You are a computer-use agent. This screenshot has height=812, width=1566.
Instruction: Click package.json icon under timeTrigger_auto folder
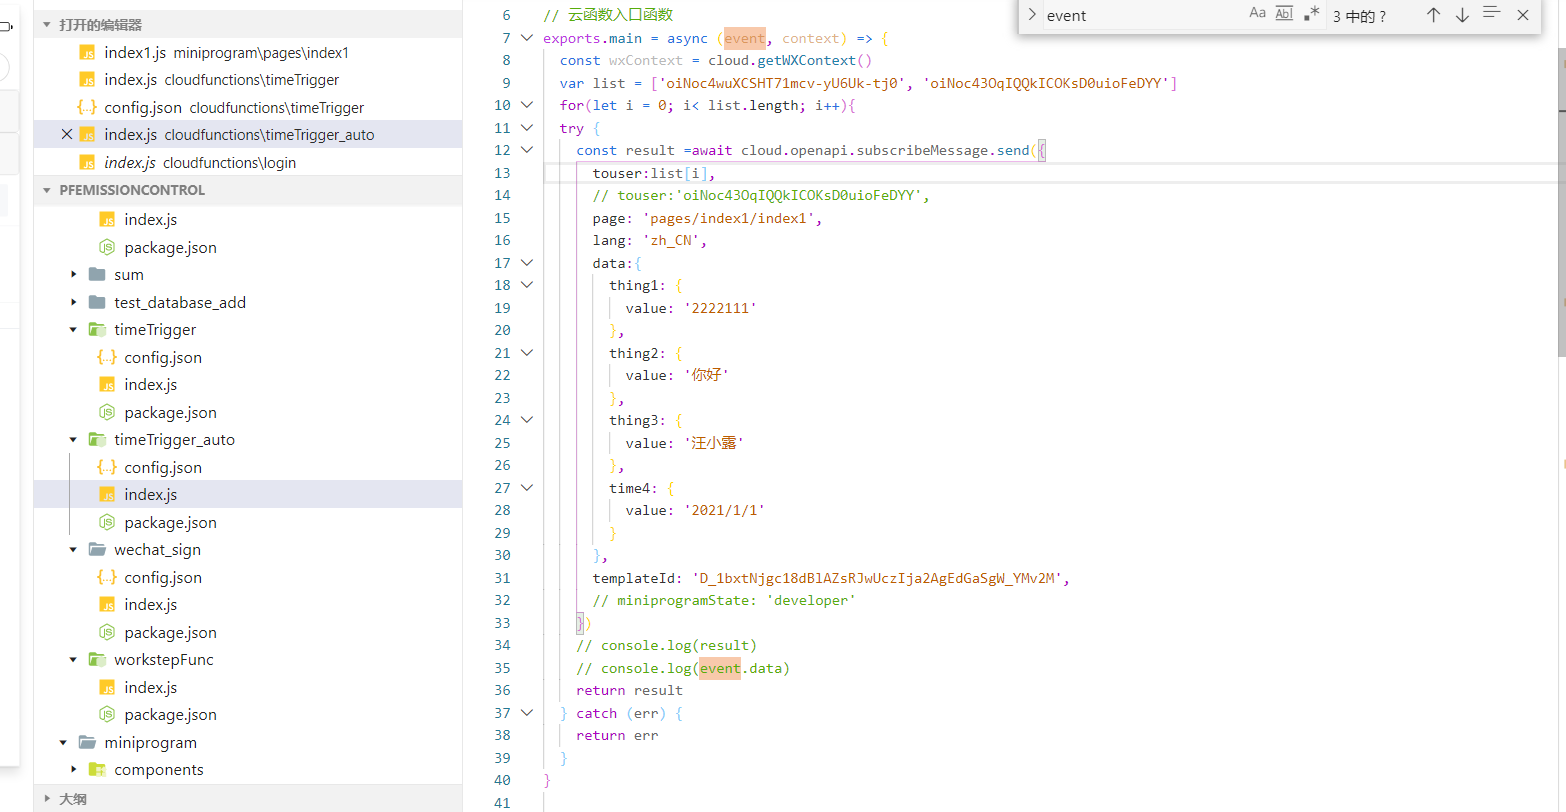pos(107,522)
